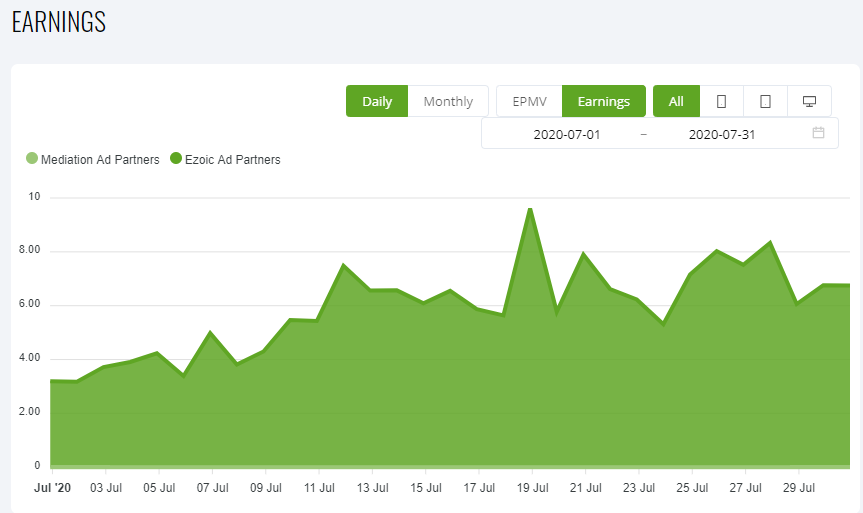The width and height of the screenshot is (863, 513).
Task: Click the dark green Ezoic legend dot
Action: pos(176,159)
